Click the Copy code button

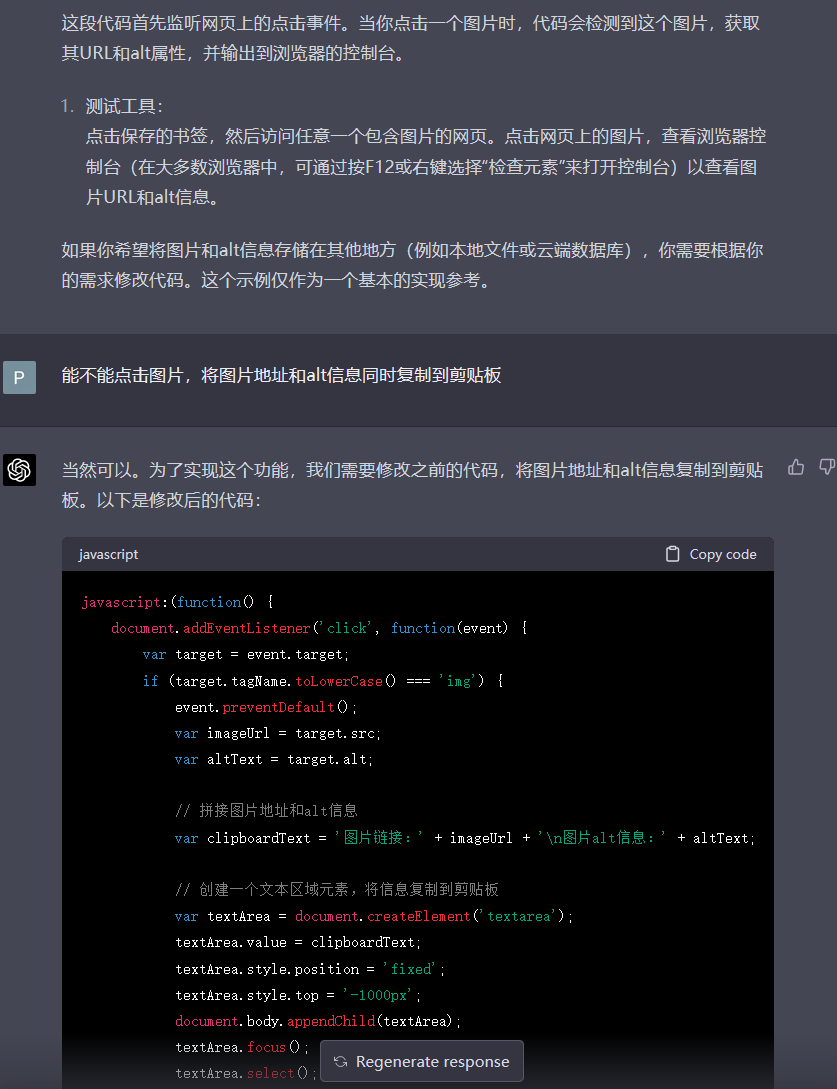click(x=711, y=553)
